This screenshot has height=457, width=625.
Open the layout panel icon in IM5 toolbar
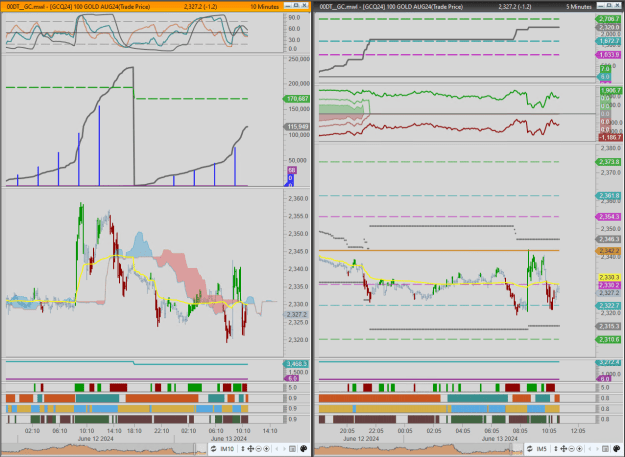point(605,449)
